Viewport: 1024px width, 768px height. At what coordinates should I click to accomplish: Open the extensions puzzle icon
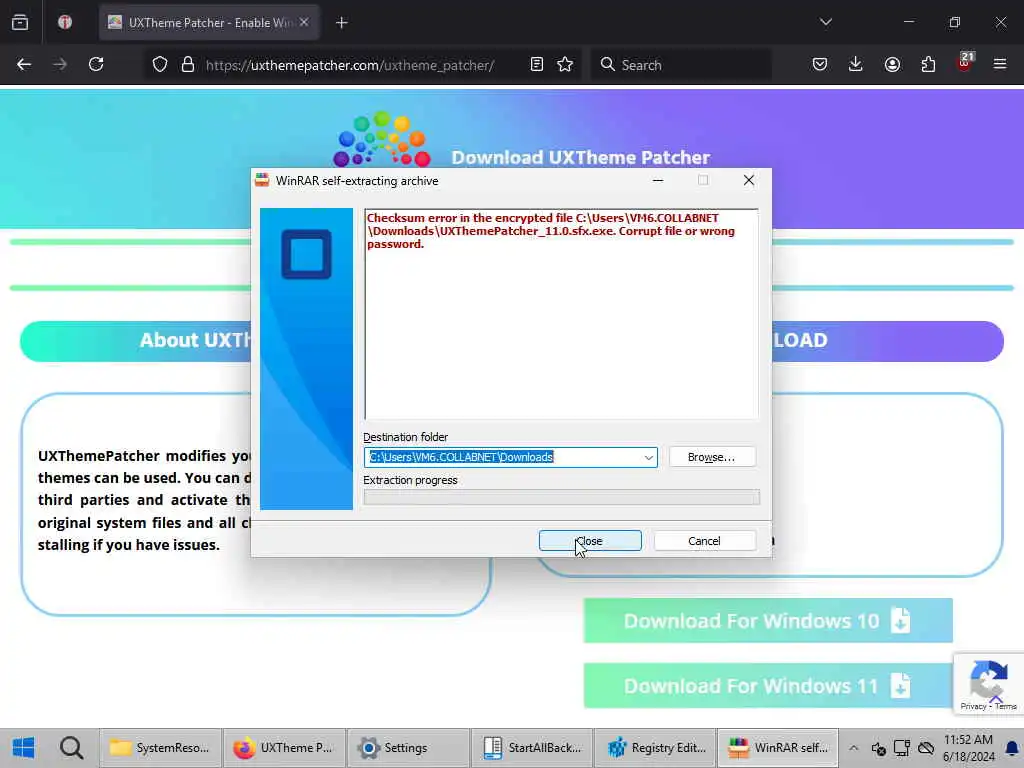(x=928, y=65)
